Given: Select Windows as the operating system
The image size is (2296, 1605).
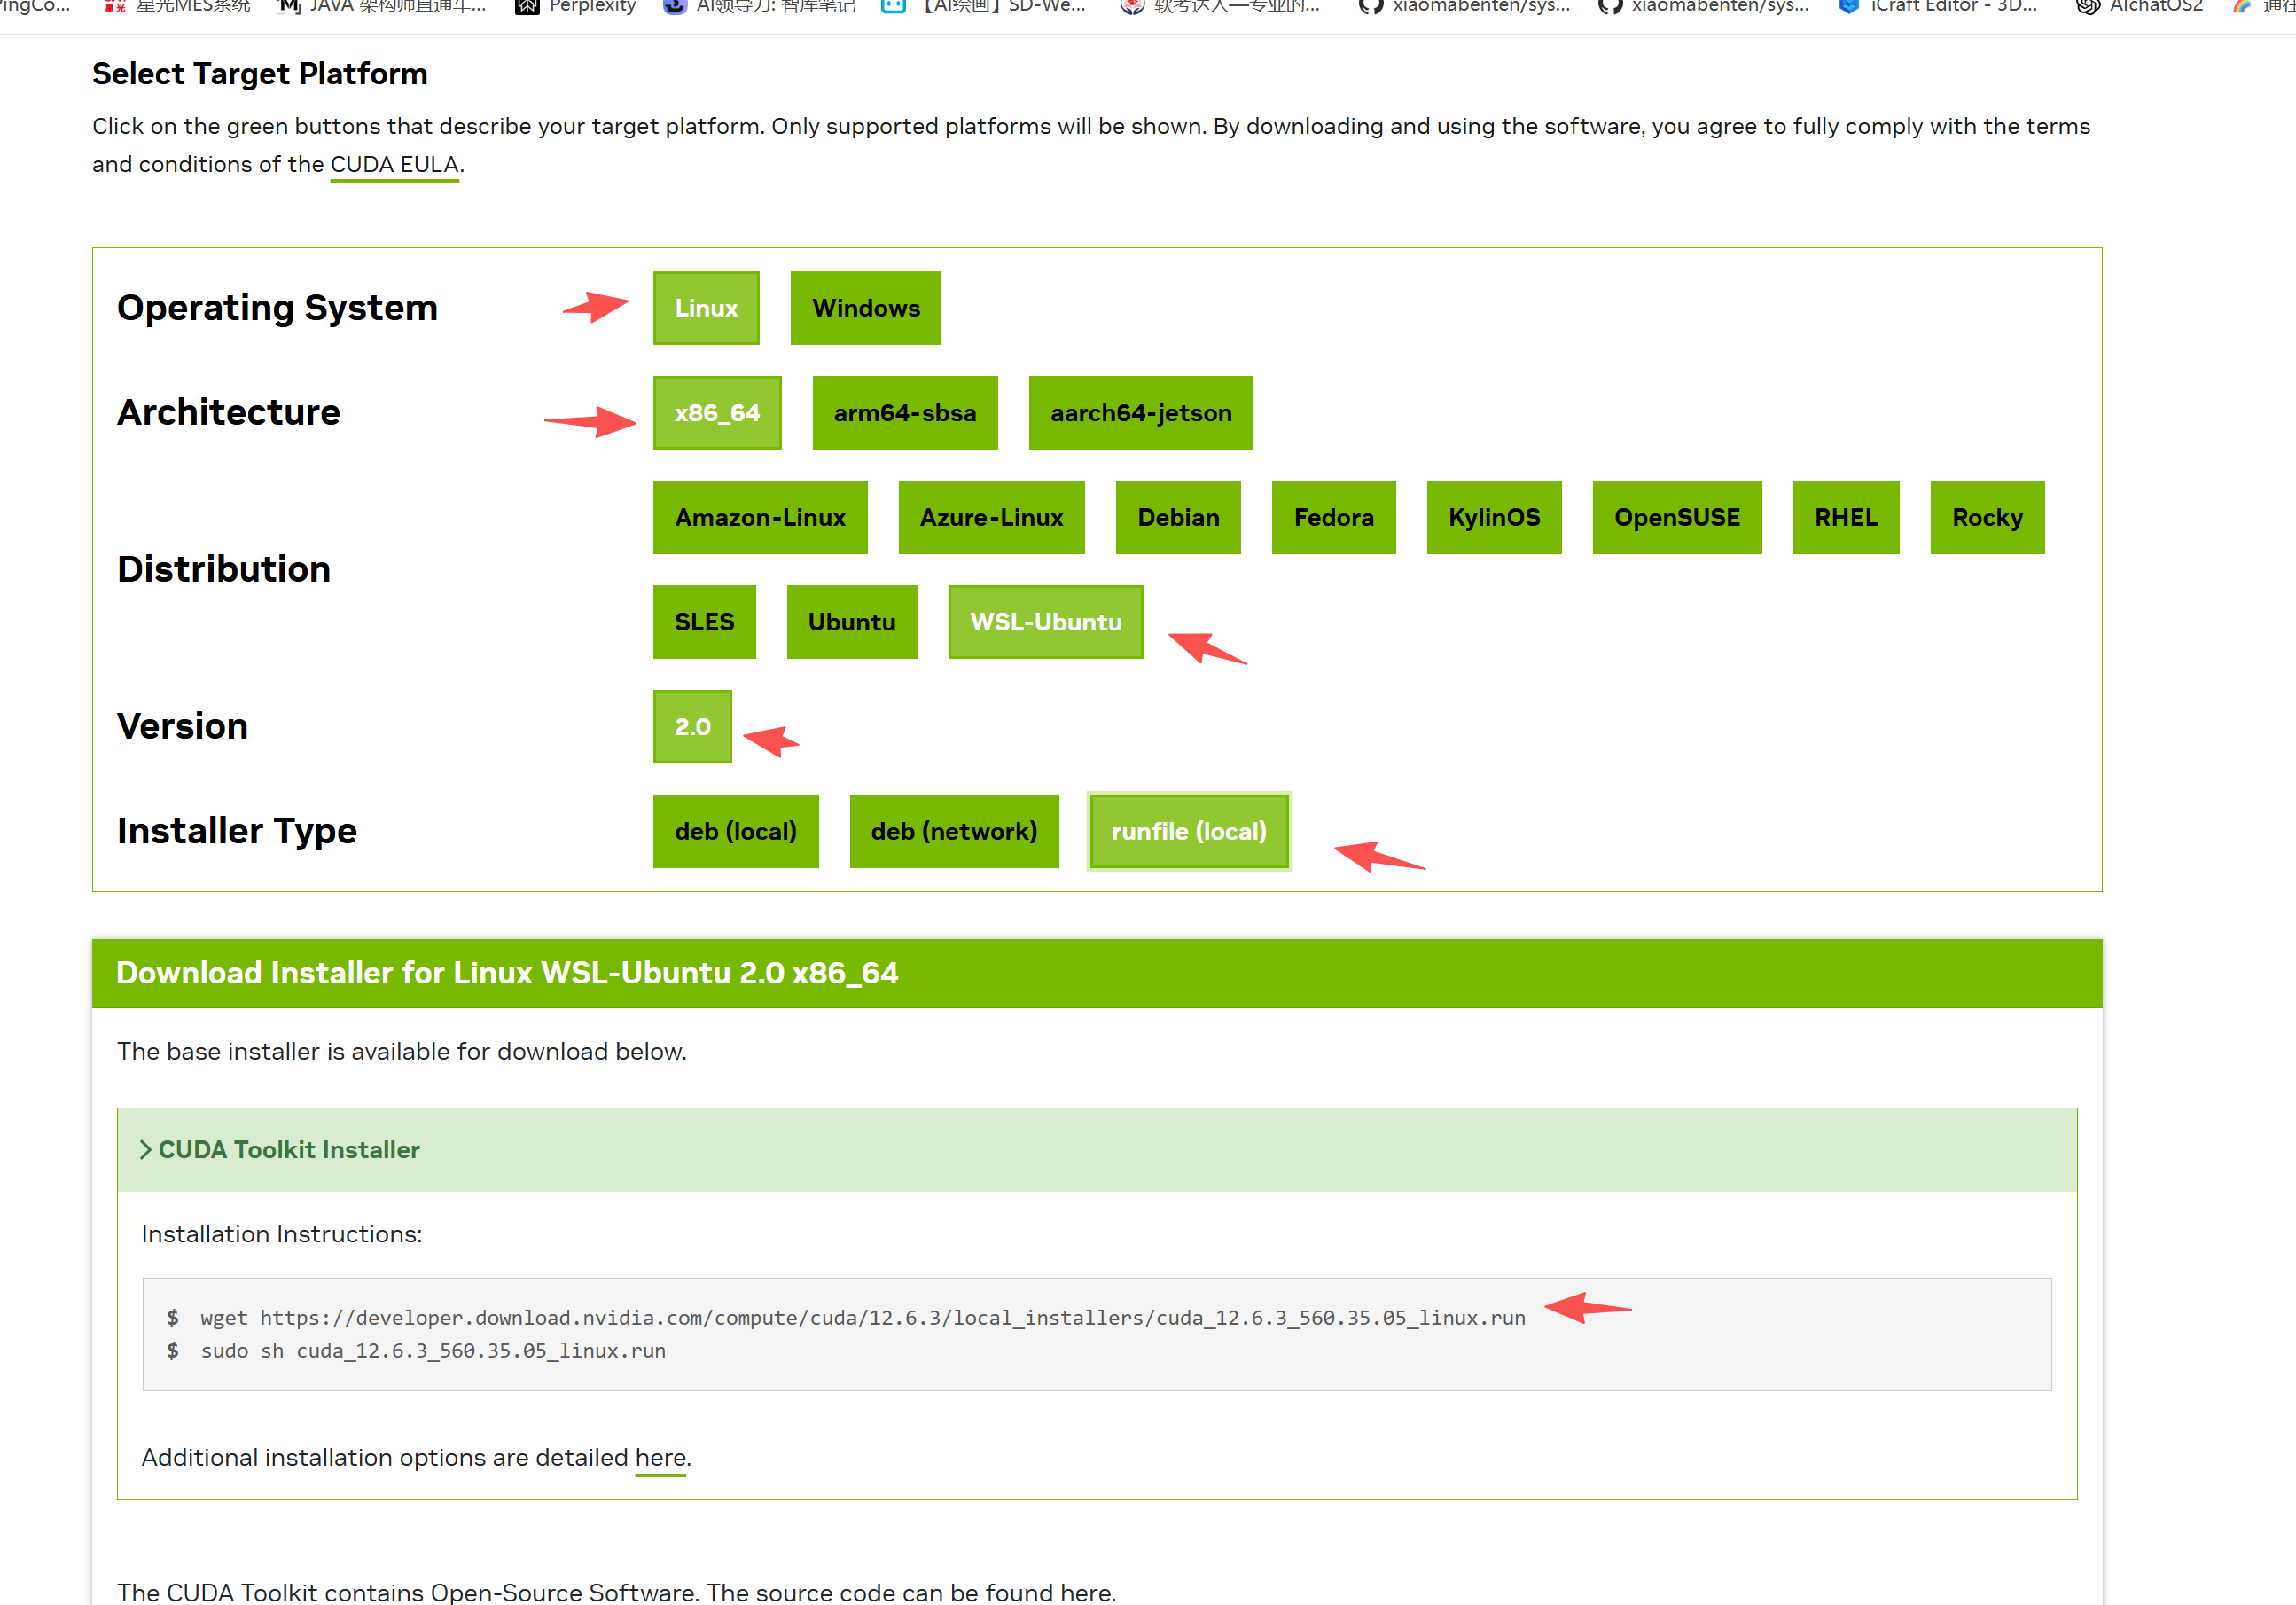Looking at the screenshot, I should pos(865,308).
